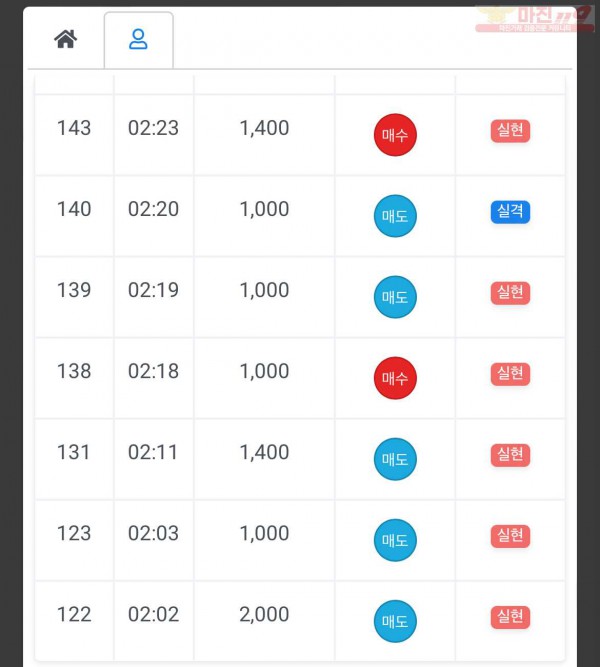Select the 2,000 amount cell

point(264,621)
